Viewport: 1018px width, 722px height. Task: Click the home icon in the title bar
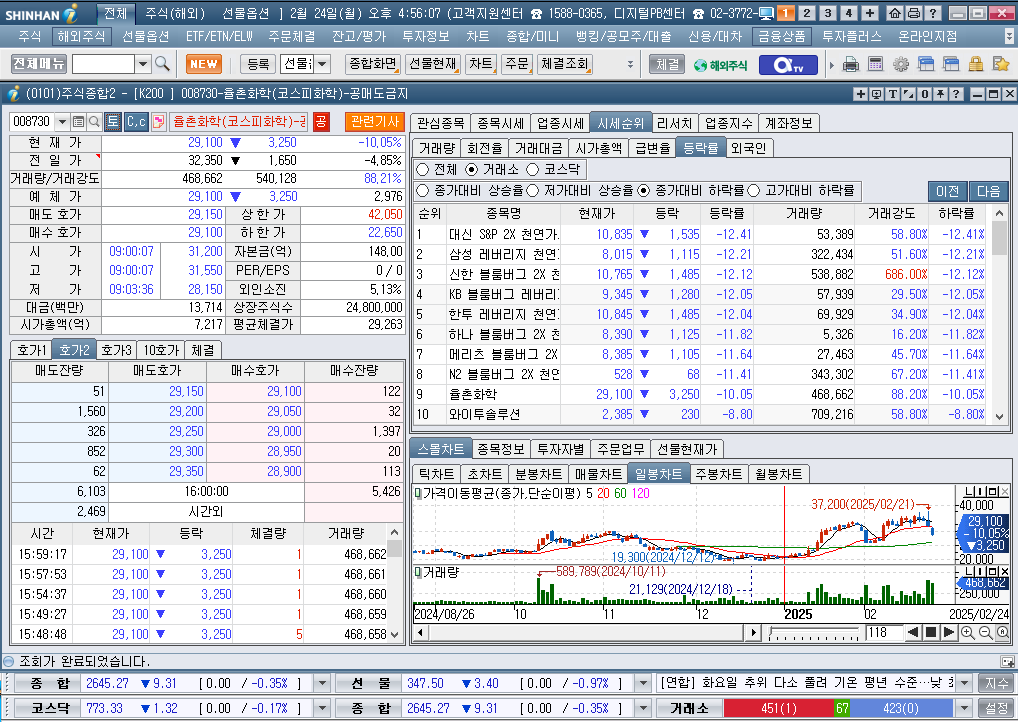(x=895, y=13)
